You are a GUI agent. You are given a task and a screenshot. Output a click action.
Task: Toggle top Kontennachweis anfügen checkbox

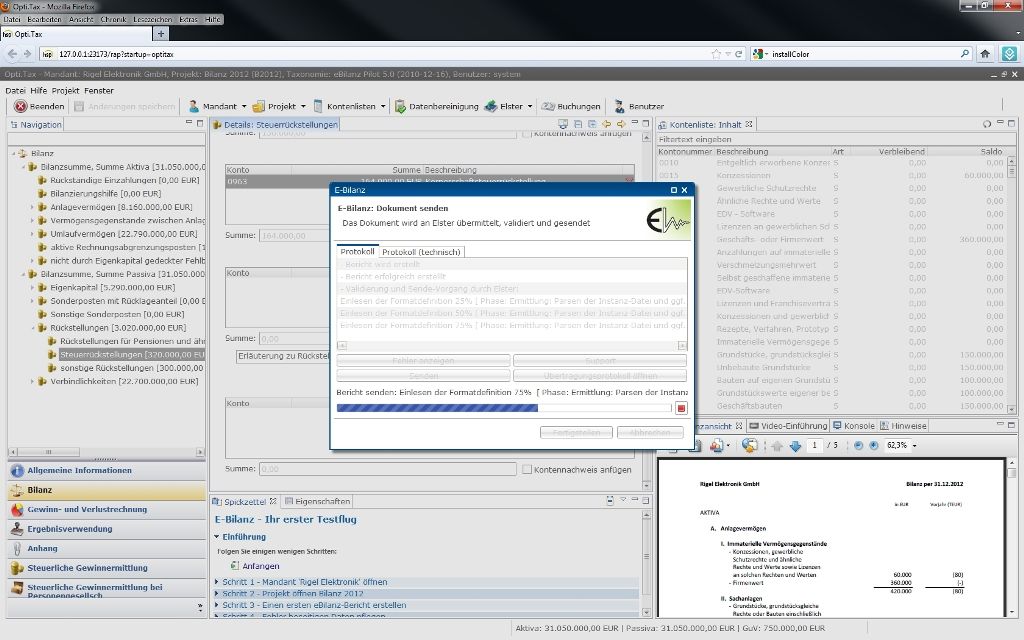(526, 133)
